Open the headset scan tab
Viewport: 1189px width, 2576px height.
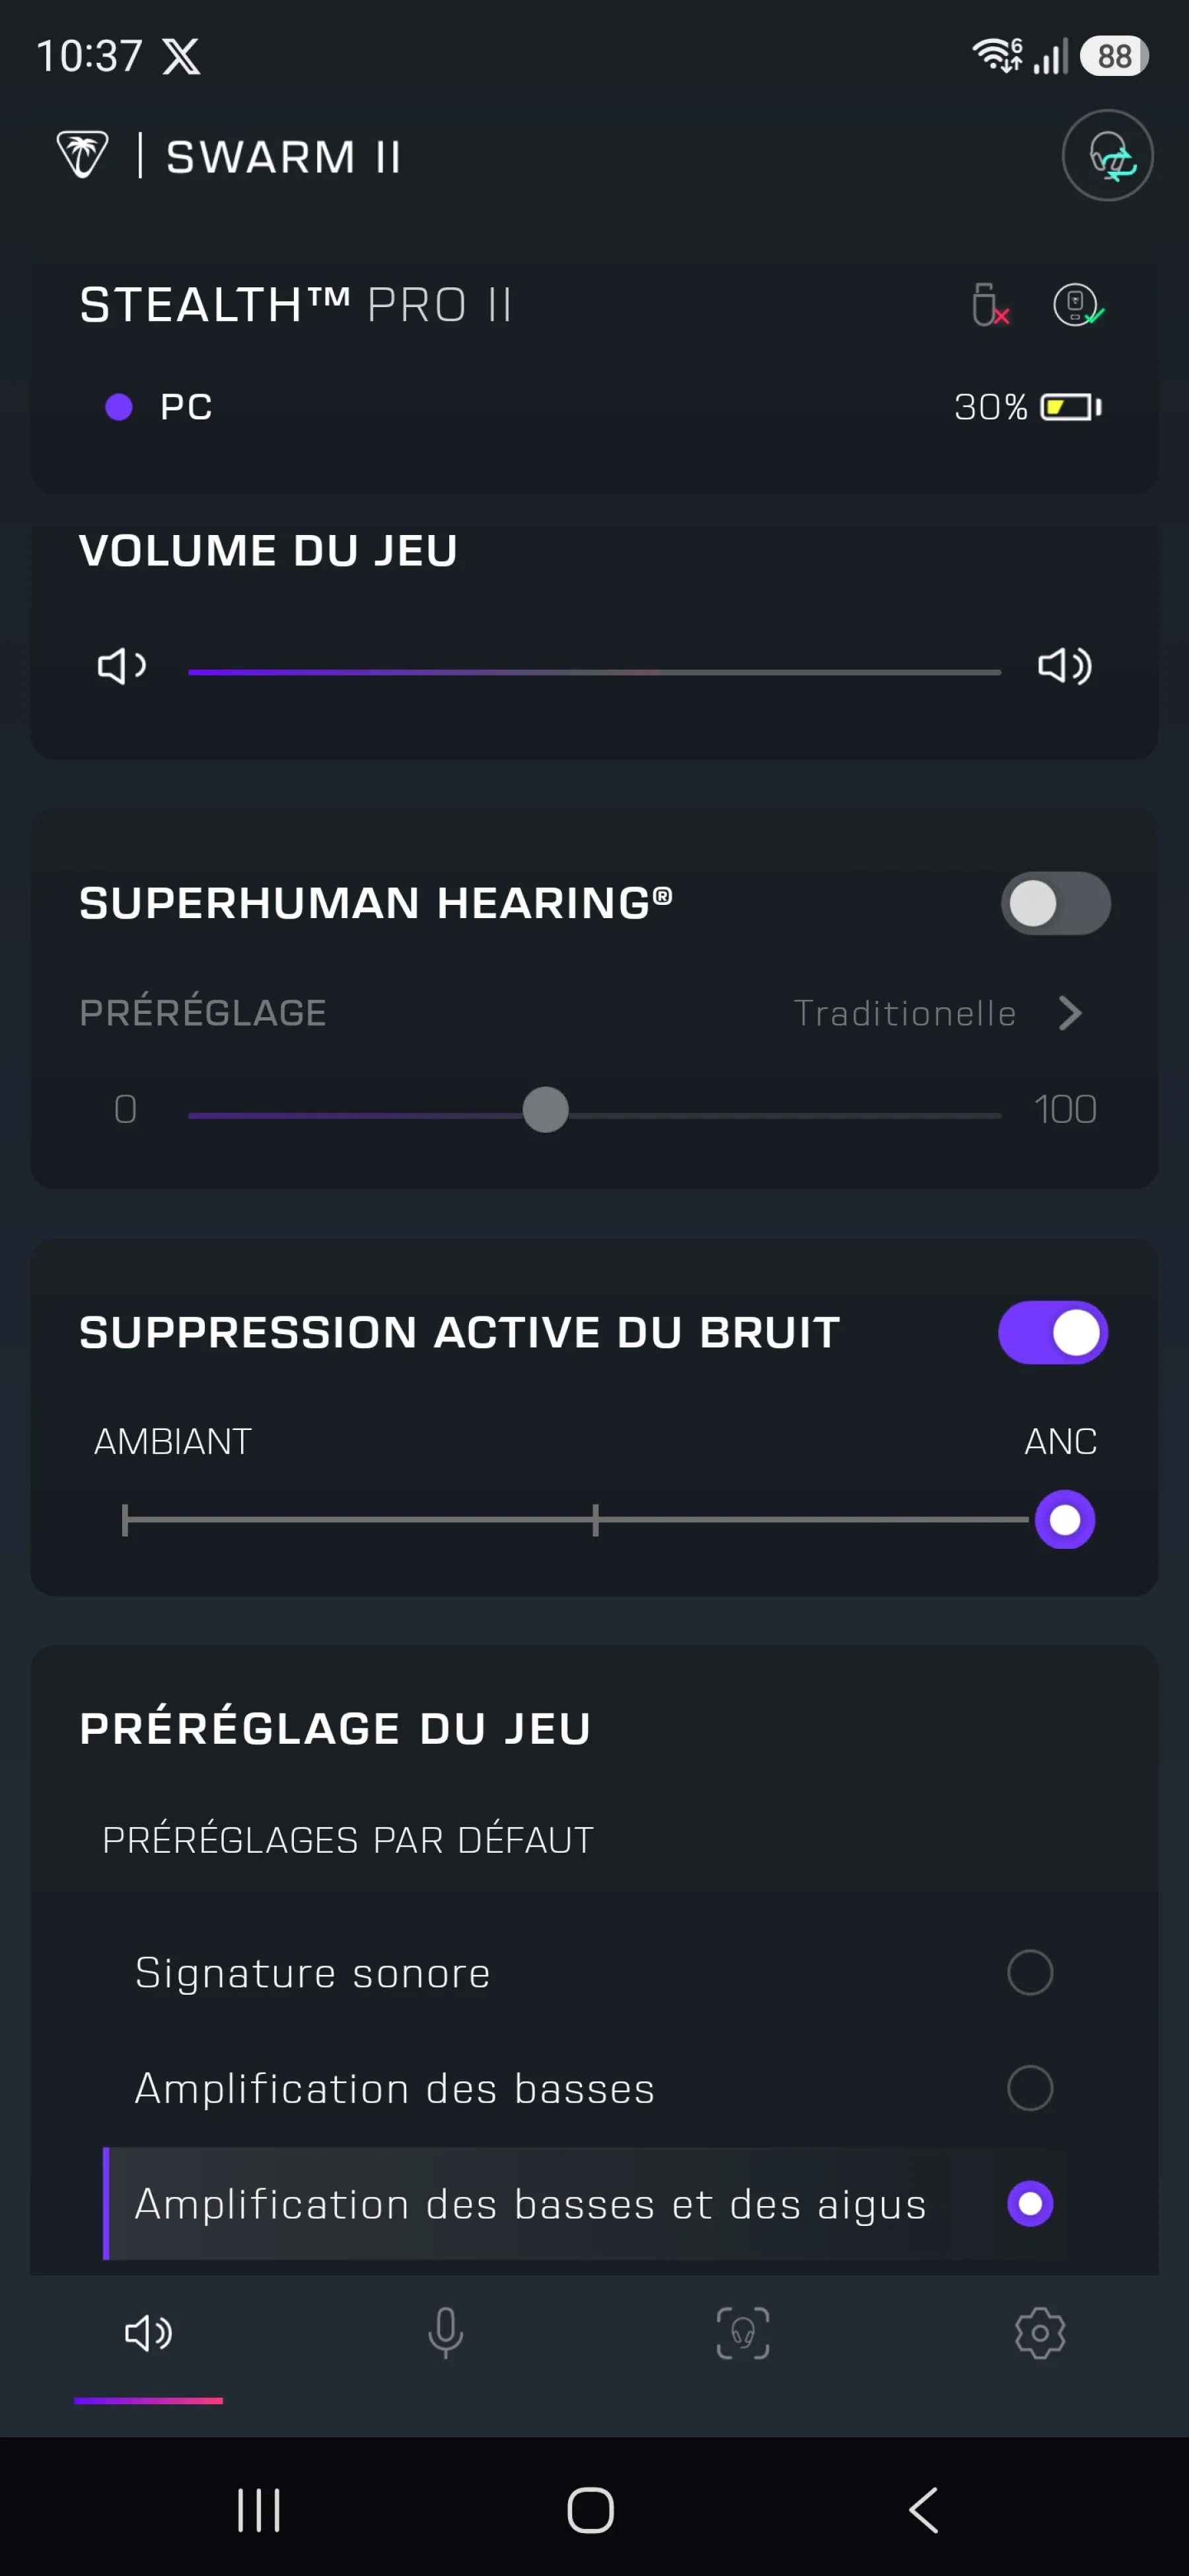[743, 2333]
